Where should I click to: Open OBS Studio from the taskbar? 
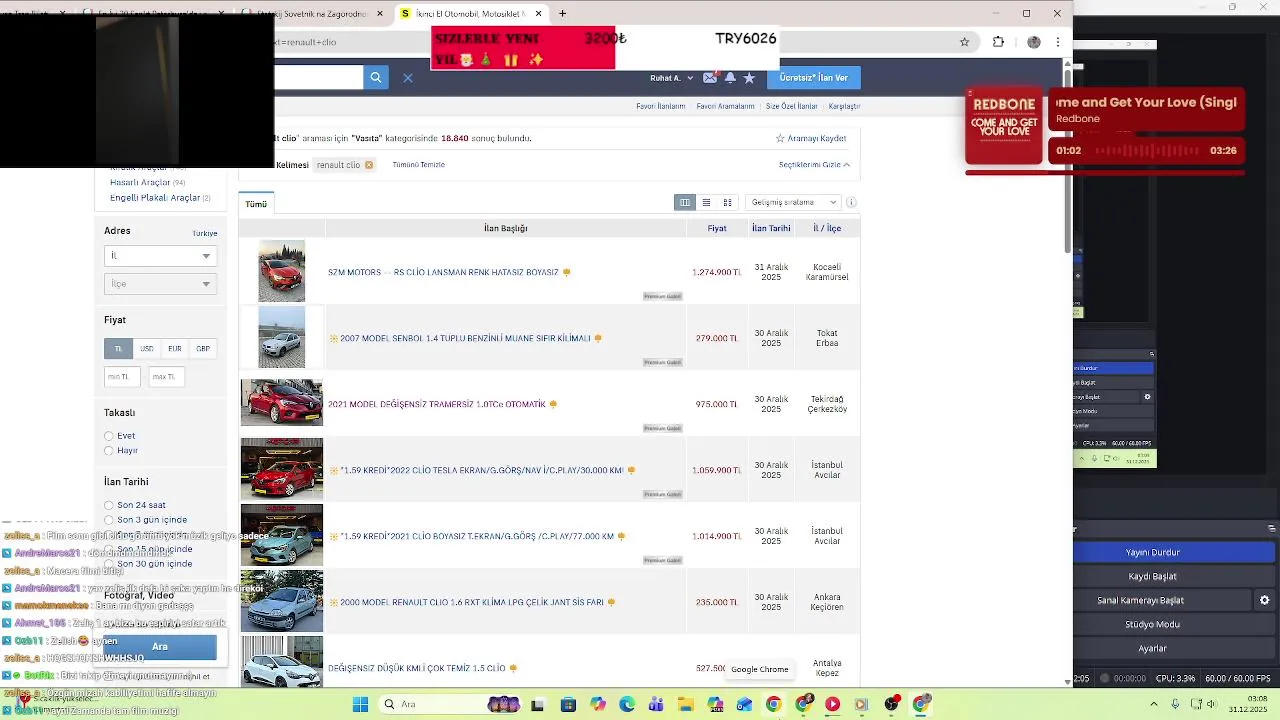click(x=891, y=704)
